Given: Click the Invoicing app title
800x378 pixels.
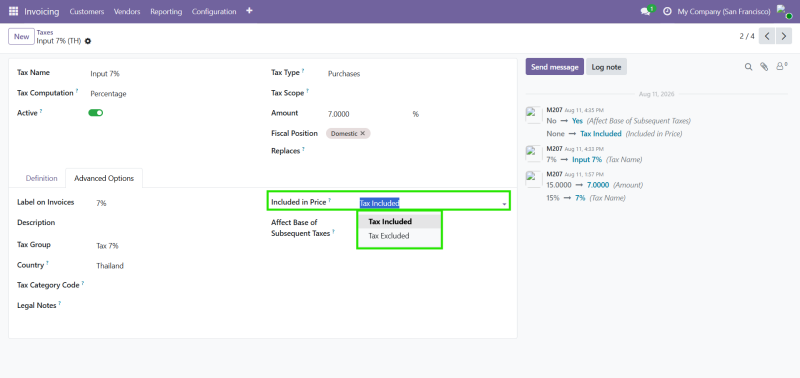Looking at the screenshot, I should (42, 11).
